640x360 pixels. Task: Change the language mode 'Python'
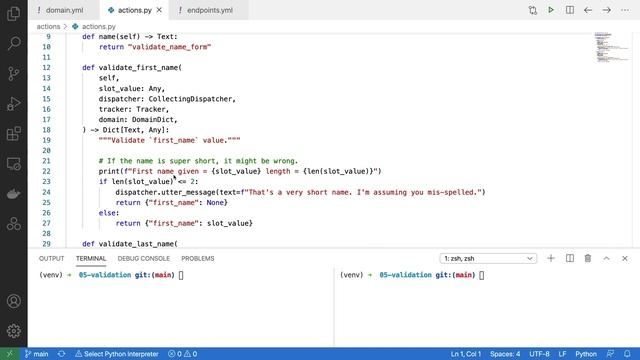pyautogui.click(x=586, y=354)
